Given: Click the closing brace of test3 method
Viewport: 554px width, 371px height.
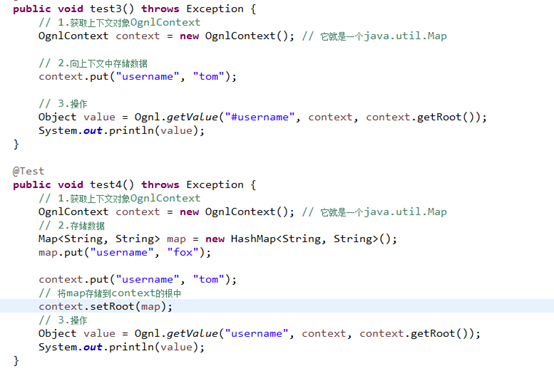Looking at the screenshot, I should (x=16, y=144).
